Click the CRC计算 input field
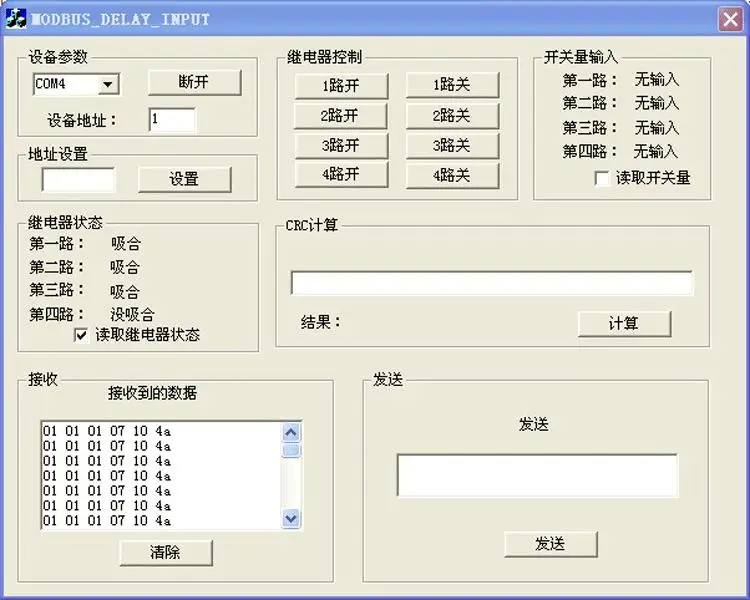 pyautogui.click(x=491, y=283)
